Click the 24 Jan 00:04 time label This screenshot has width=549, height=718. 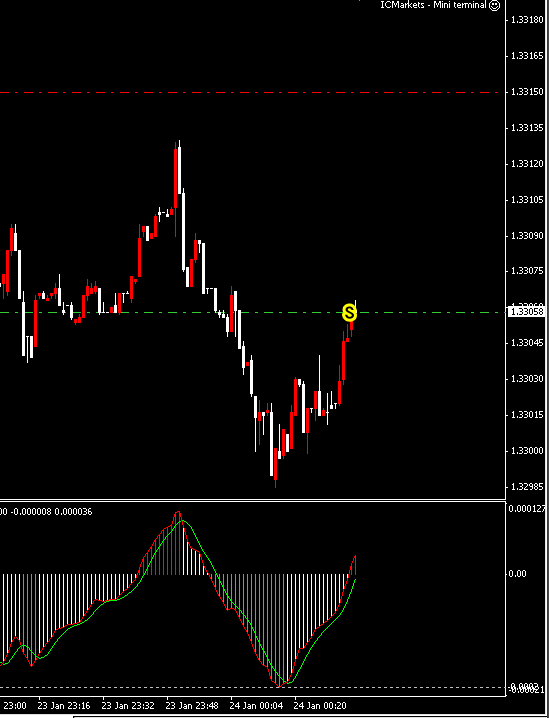256,706
